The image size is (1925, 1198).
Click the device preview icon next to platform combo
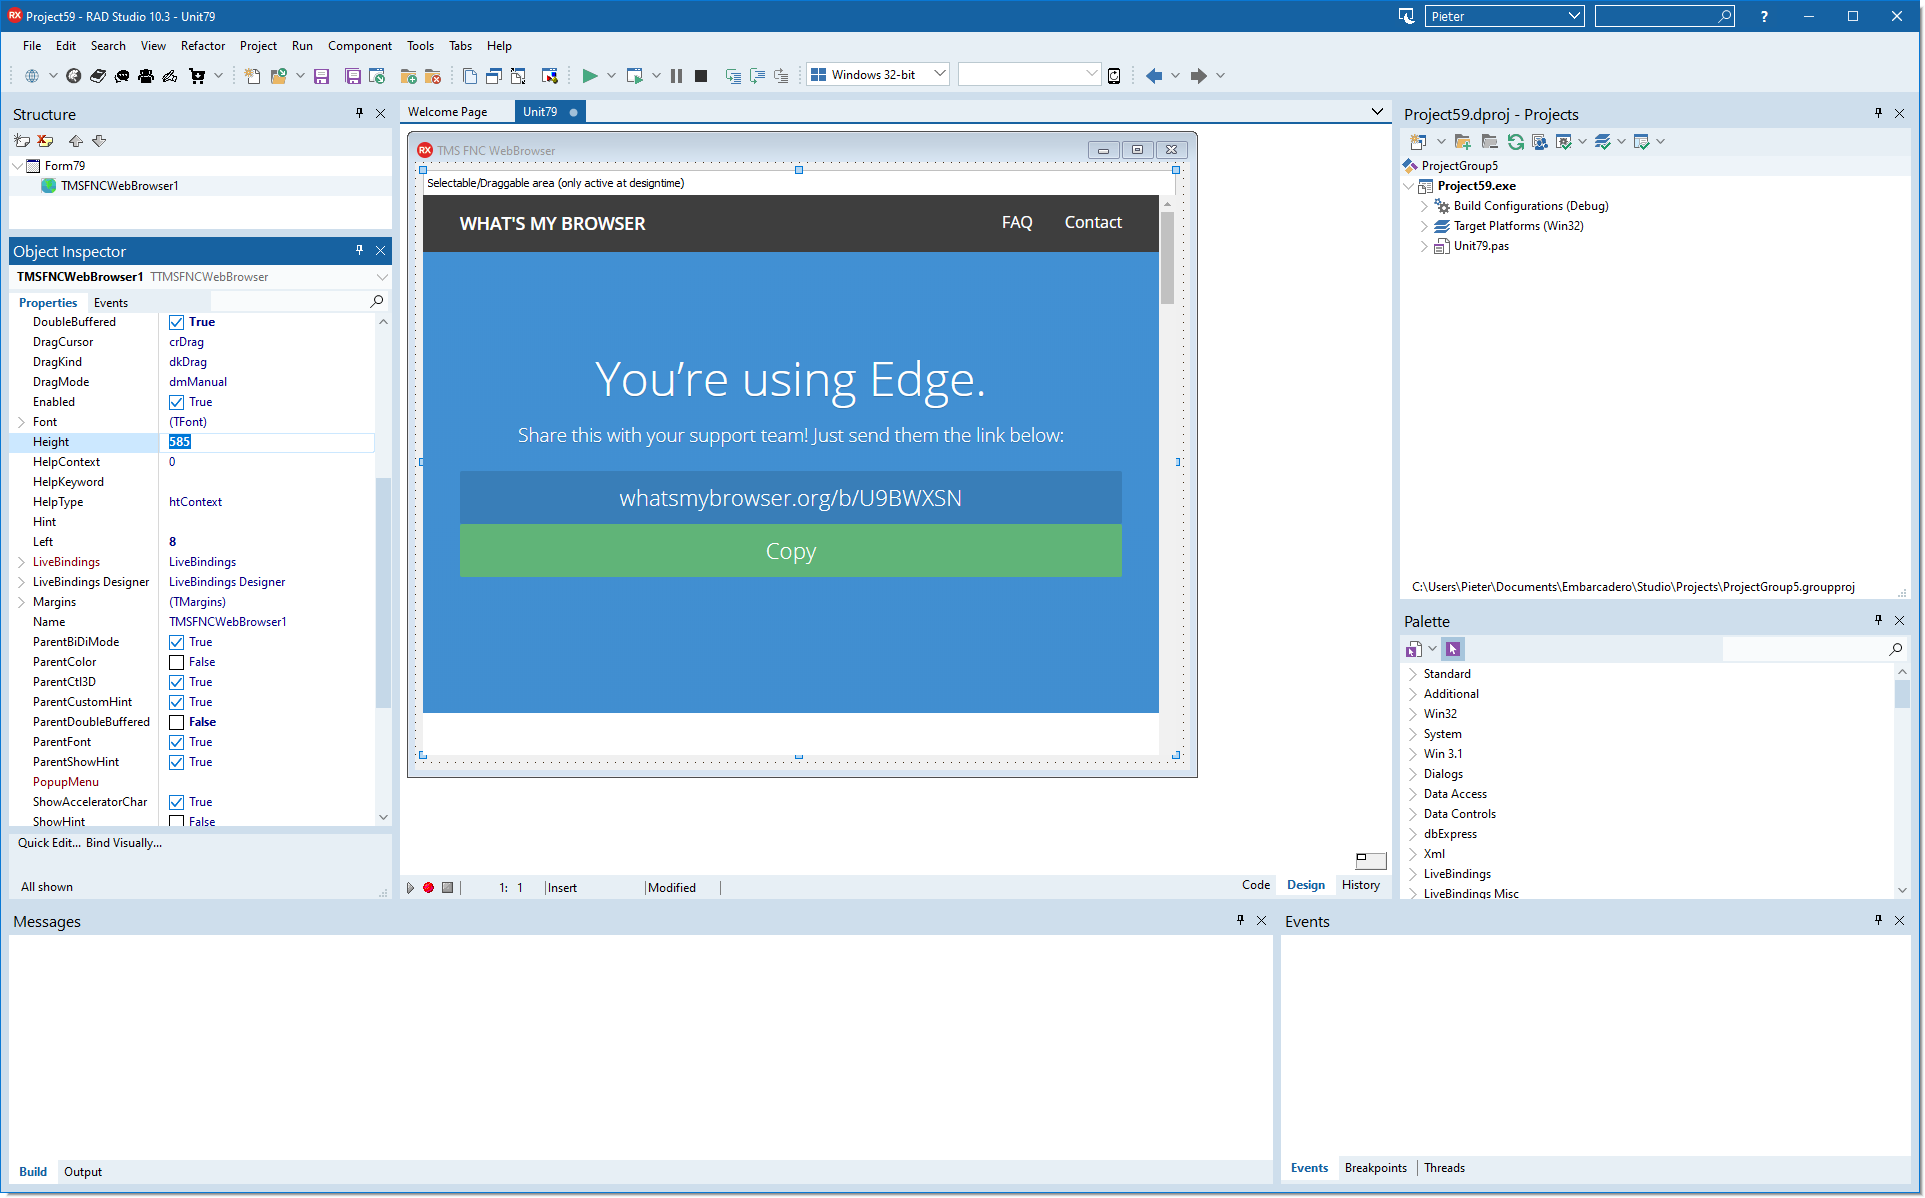[1114, 75]
